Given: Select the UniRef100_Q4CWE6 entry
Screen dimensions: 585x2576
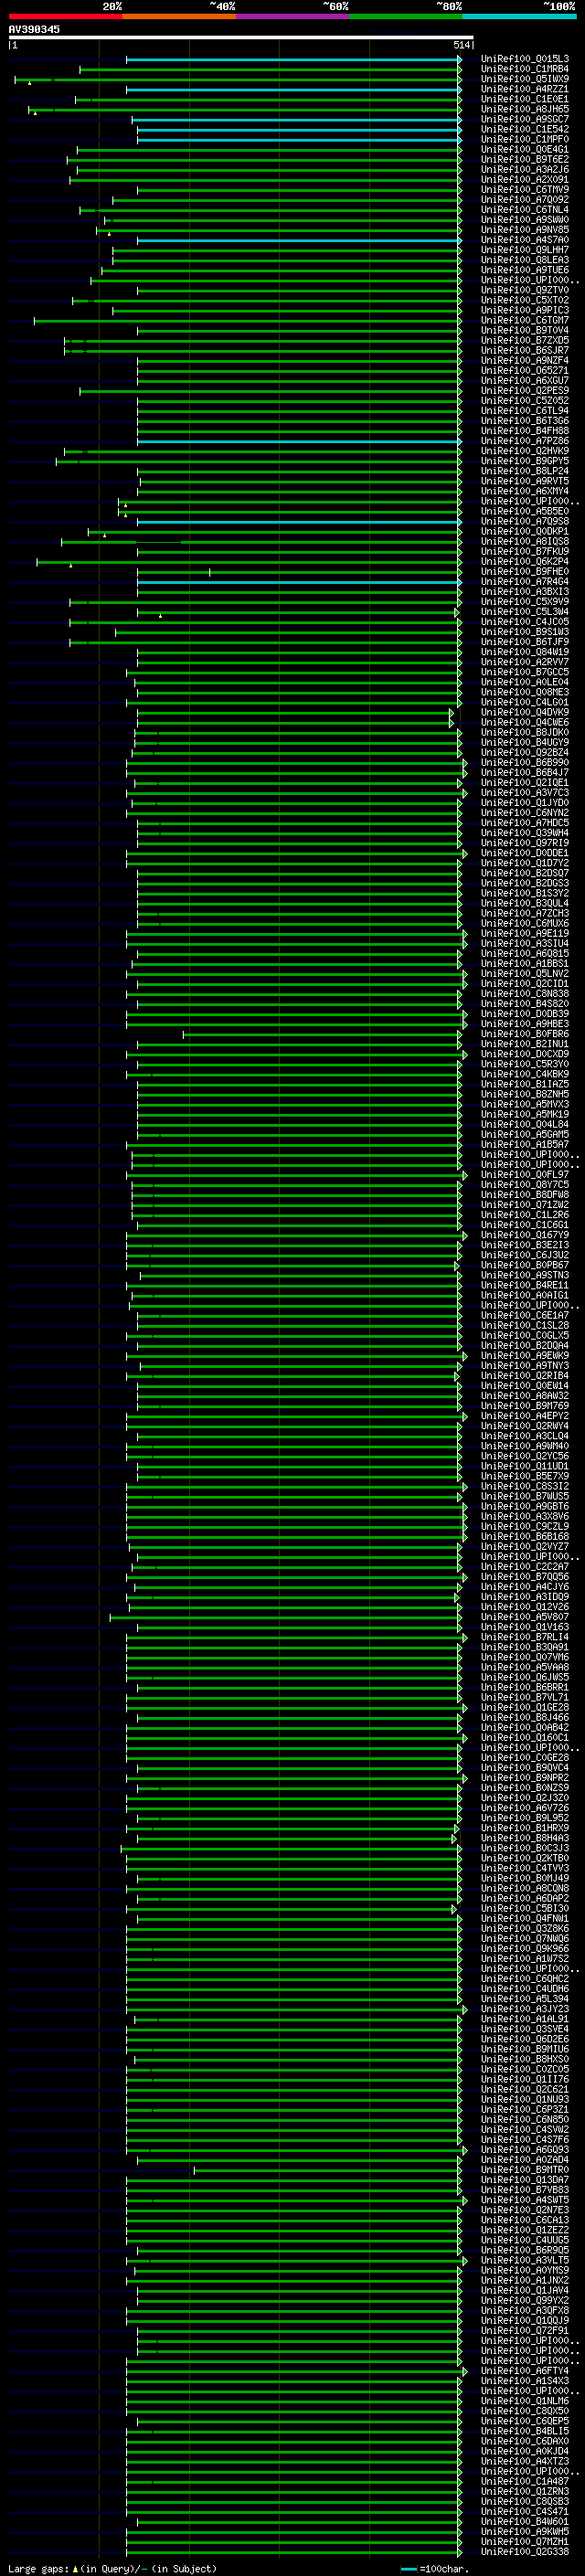Looking at the screenshot, I should tap(525, 723).
